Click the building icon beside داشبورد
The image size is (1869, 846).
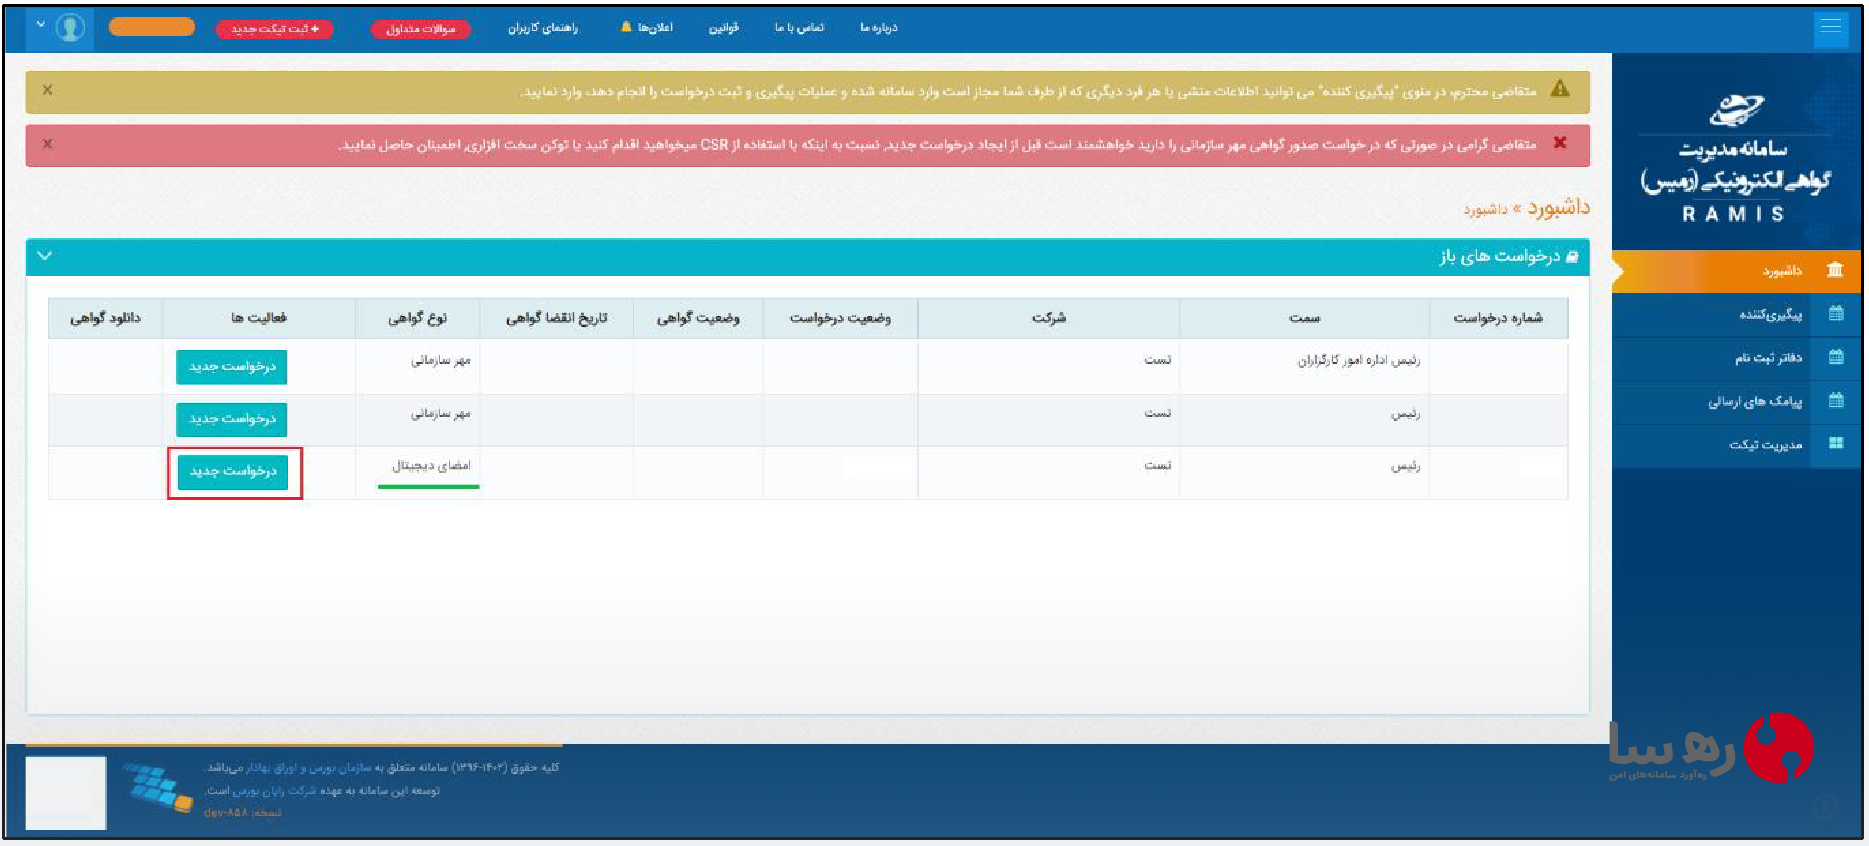pos(1835,270)
